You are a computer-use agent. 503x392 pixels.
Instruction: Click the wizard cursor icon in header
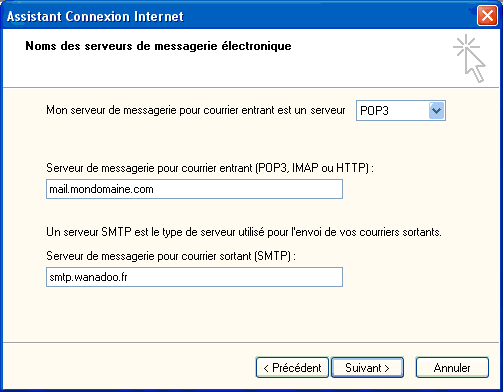click(x=469, y=58)
